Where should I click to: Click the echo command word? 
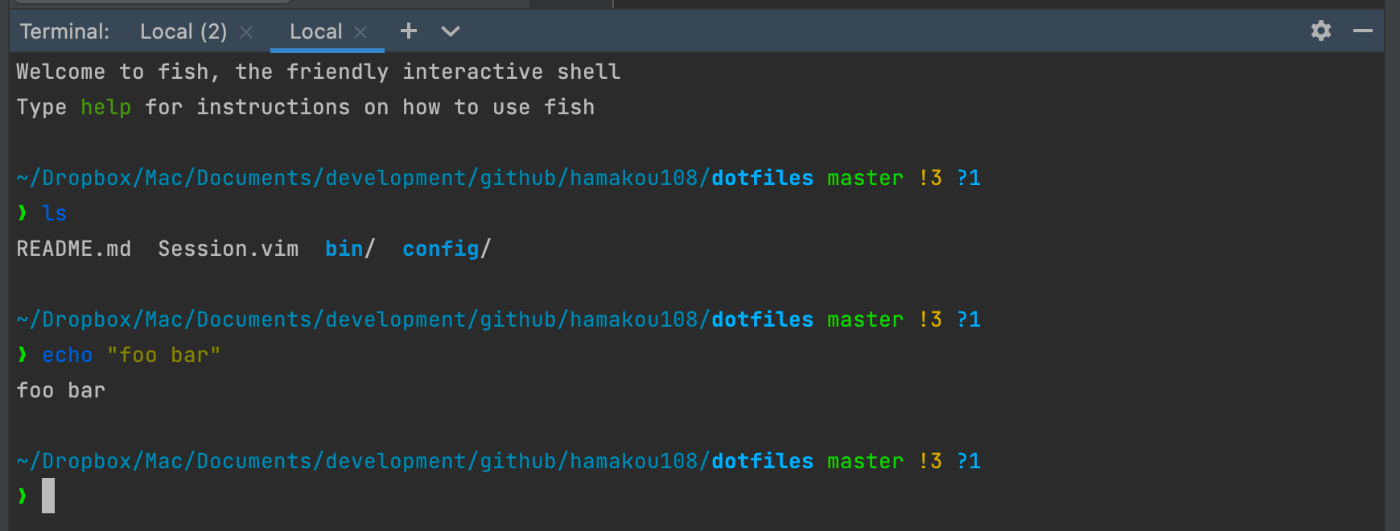click(x=67, y=355)
